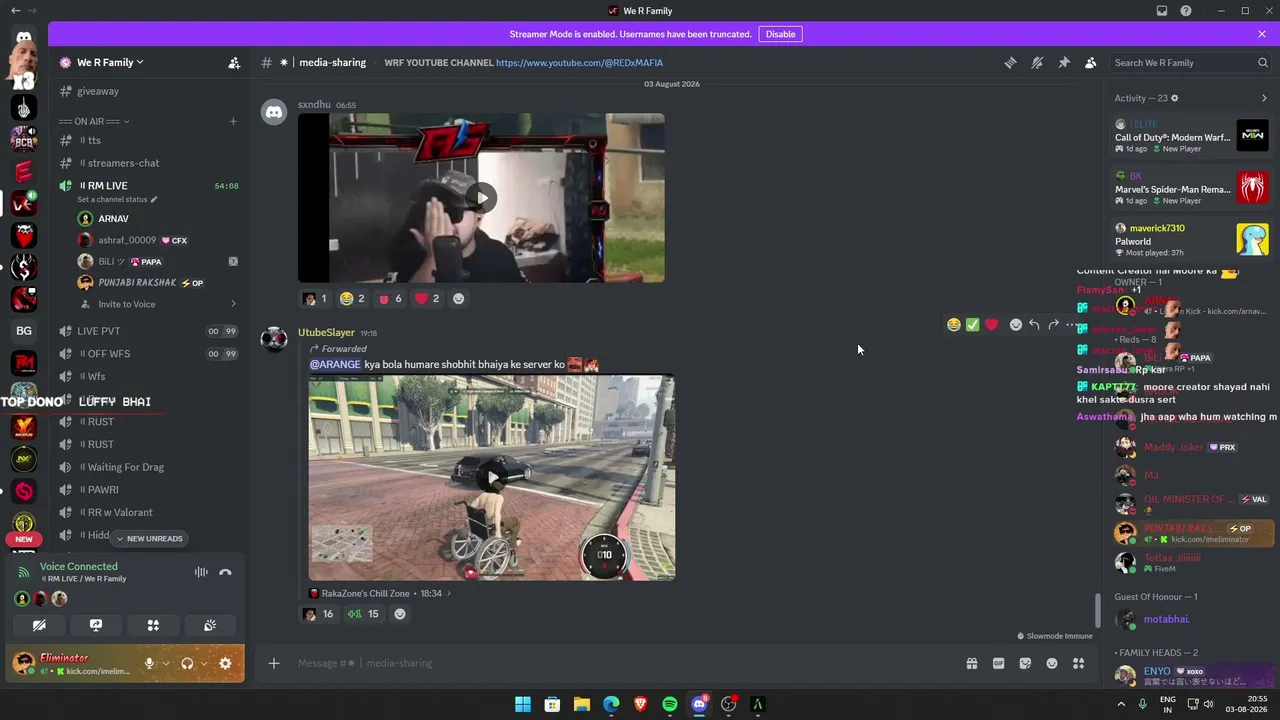Open Windows Start menu
The image size is (1280, 720).
coord(523,704)
